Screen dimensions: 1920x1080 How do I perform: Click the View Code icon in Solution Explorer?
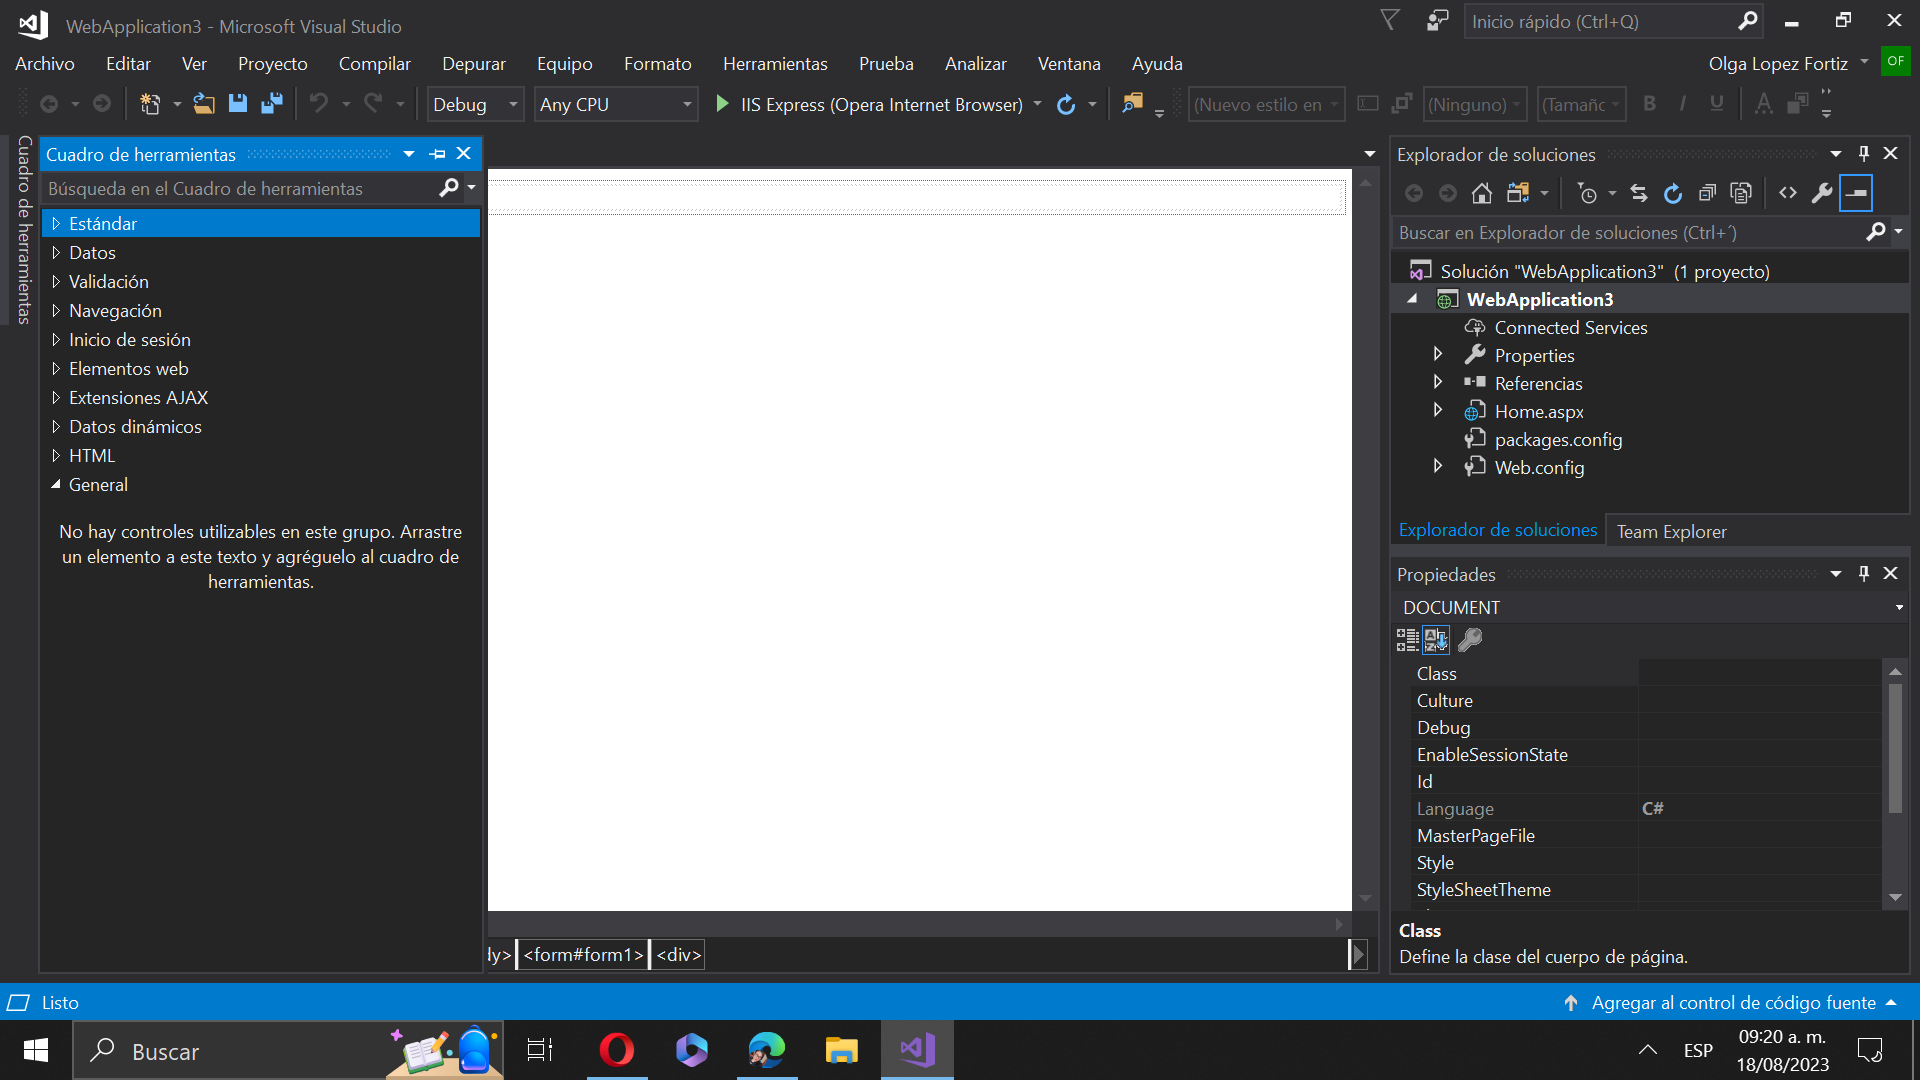tap(1788, 193)
